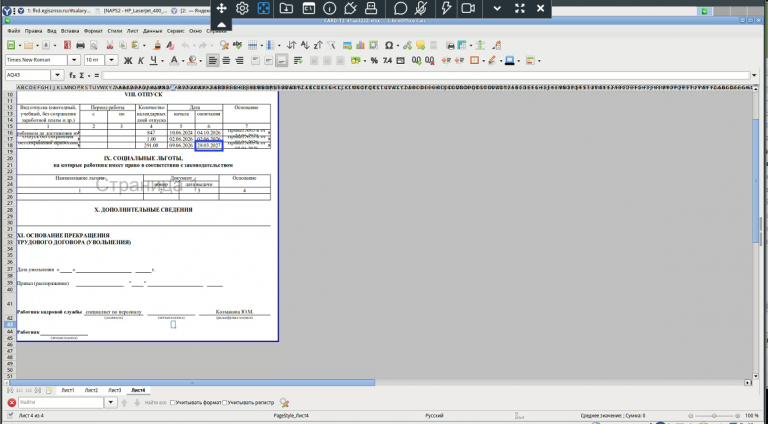
Task: Toggle the AutoFilter funnel icon
Action: [x=331, y=45]
